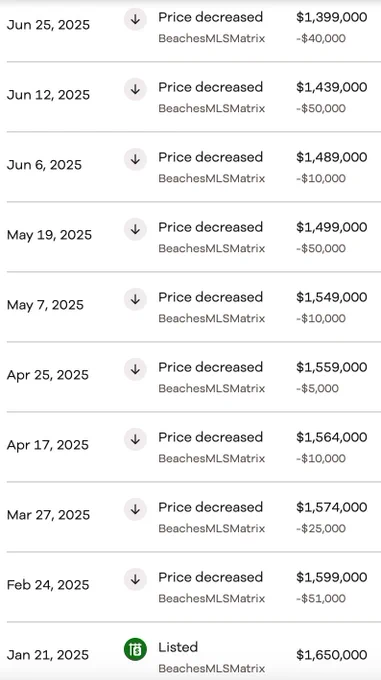Click the Jan 21, 2025 date

tap(48, 654)
